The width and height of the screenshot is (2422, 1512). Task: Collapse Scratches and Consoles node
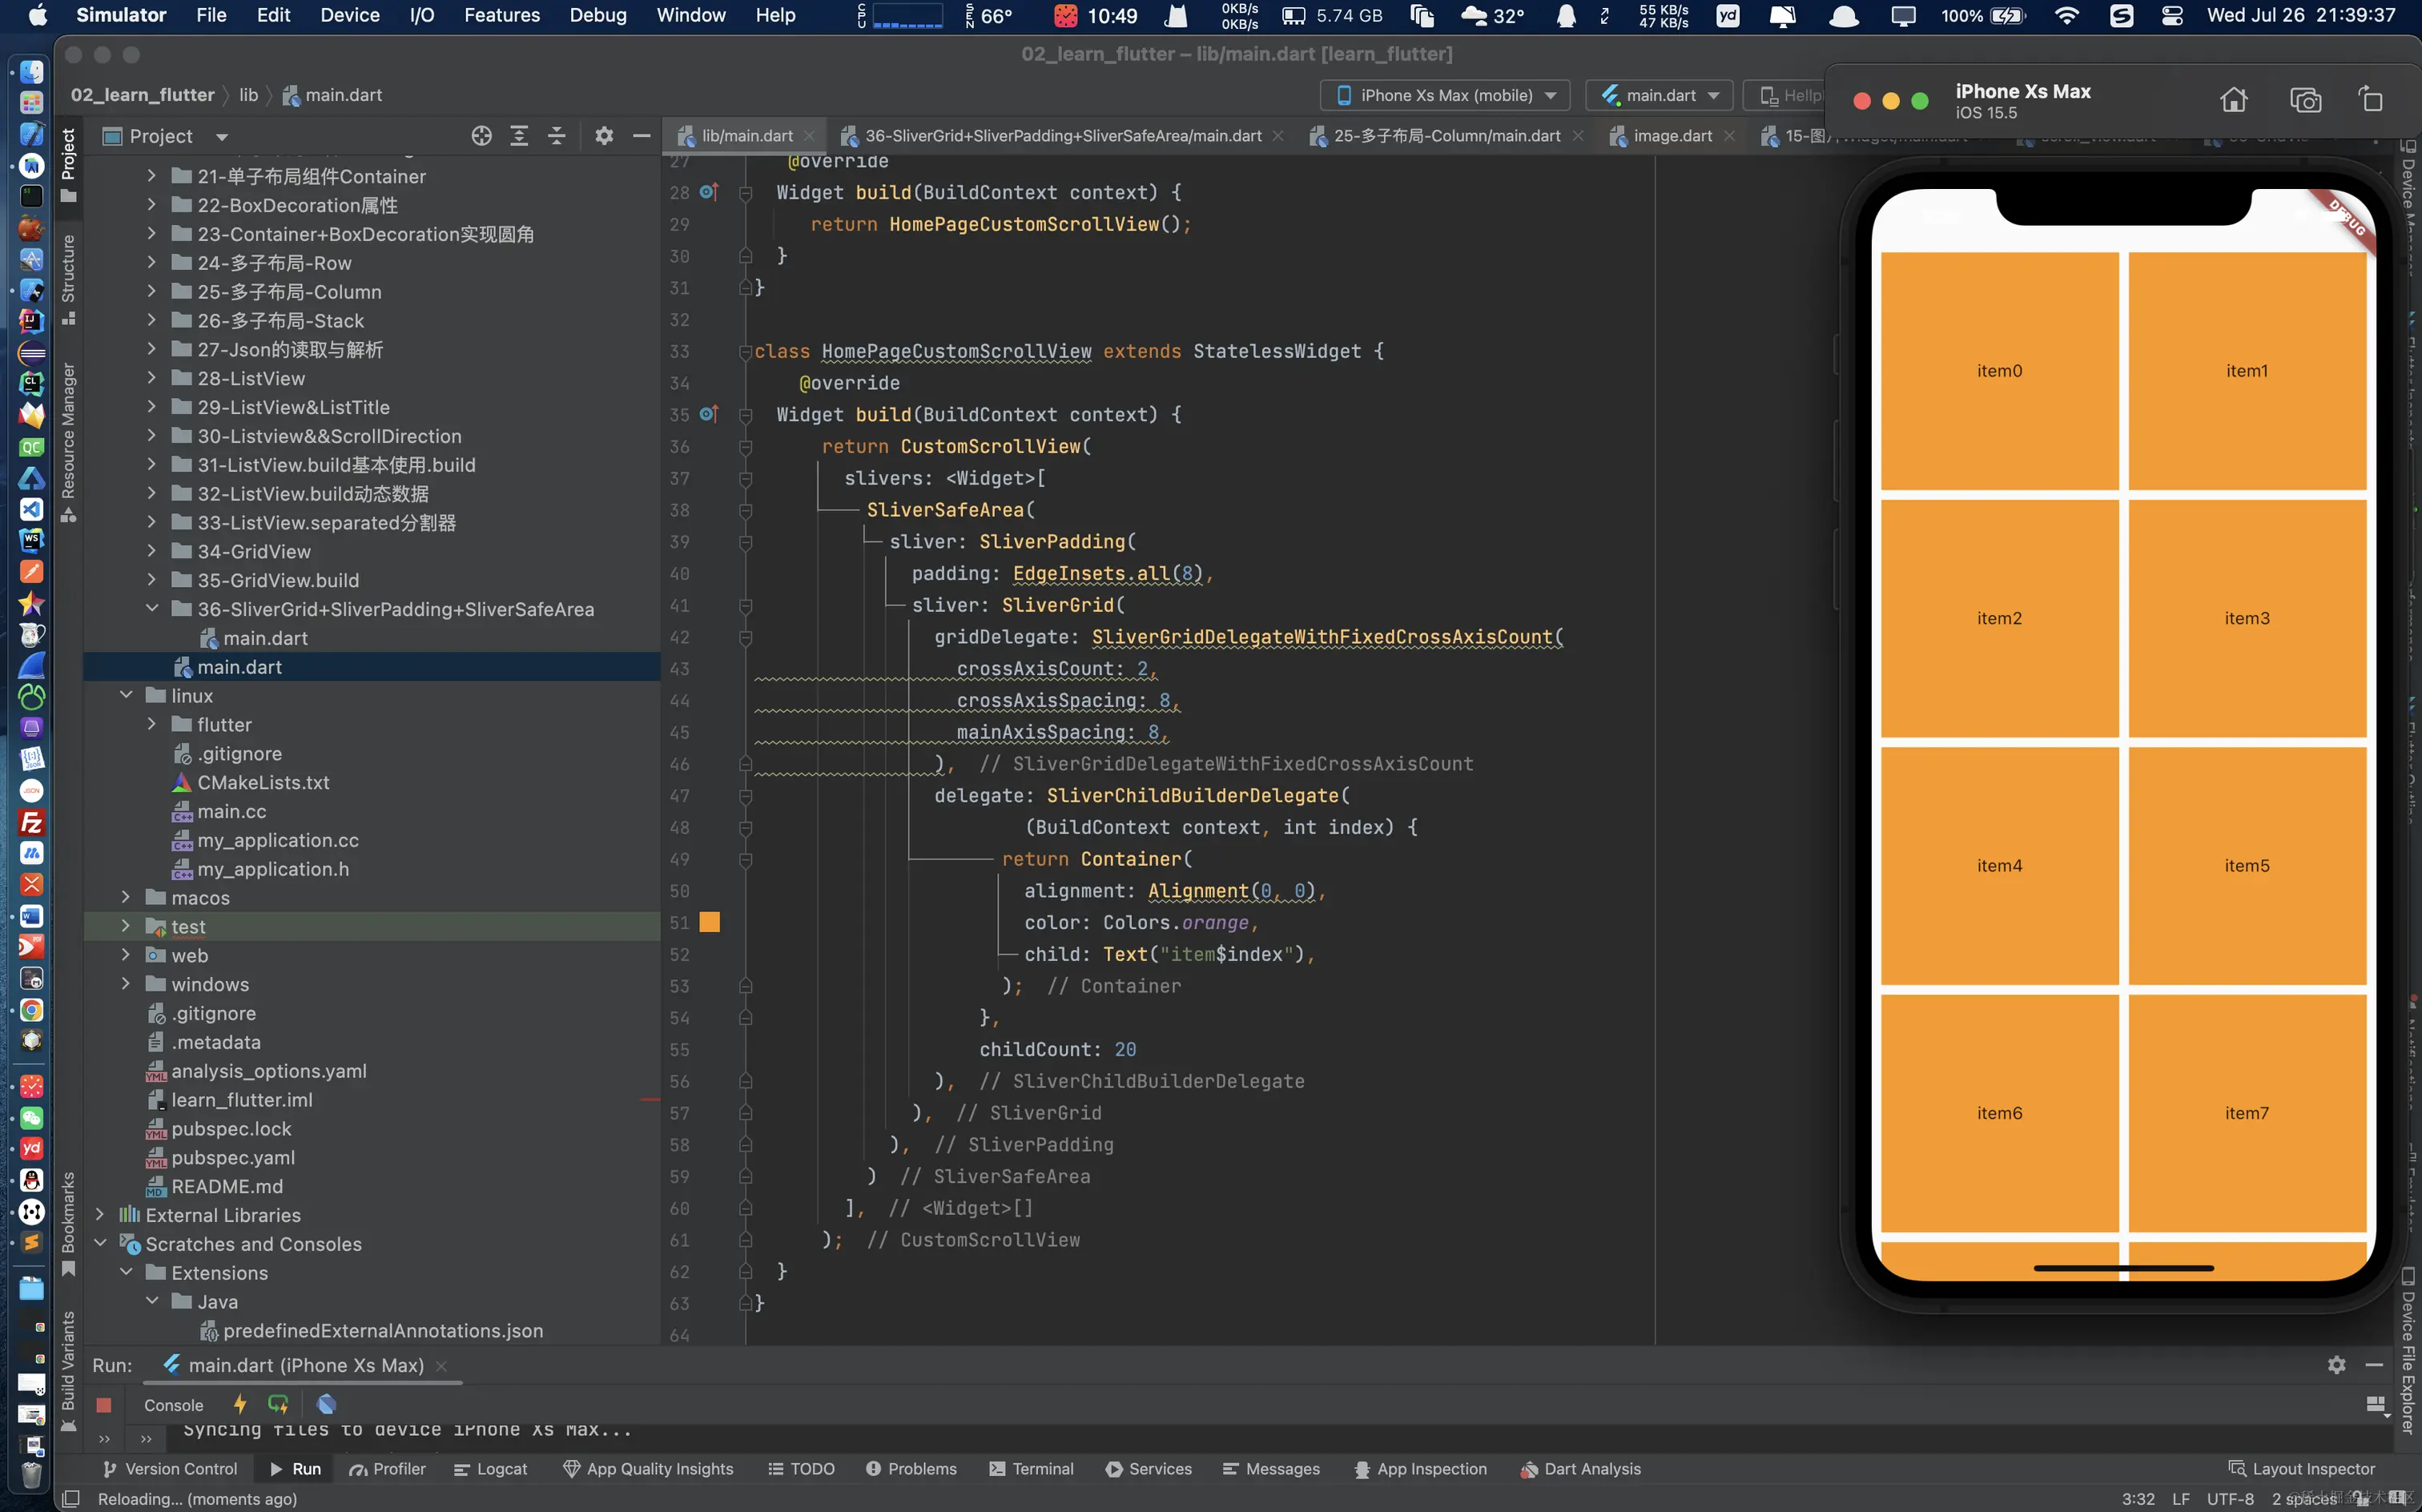[100, 1243]
